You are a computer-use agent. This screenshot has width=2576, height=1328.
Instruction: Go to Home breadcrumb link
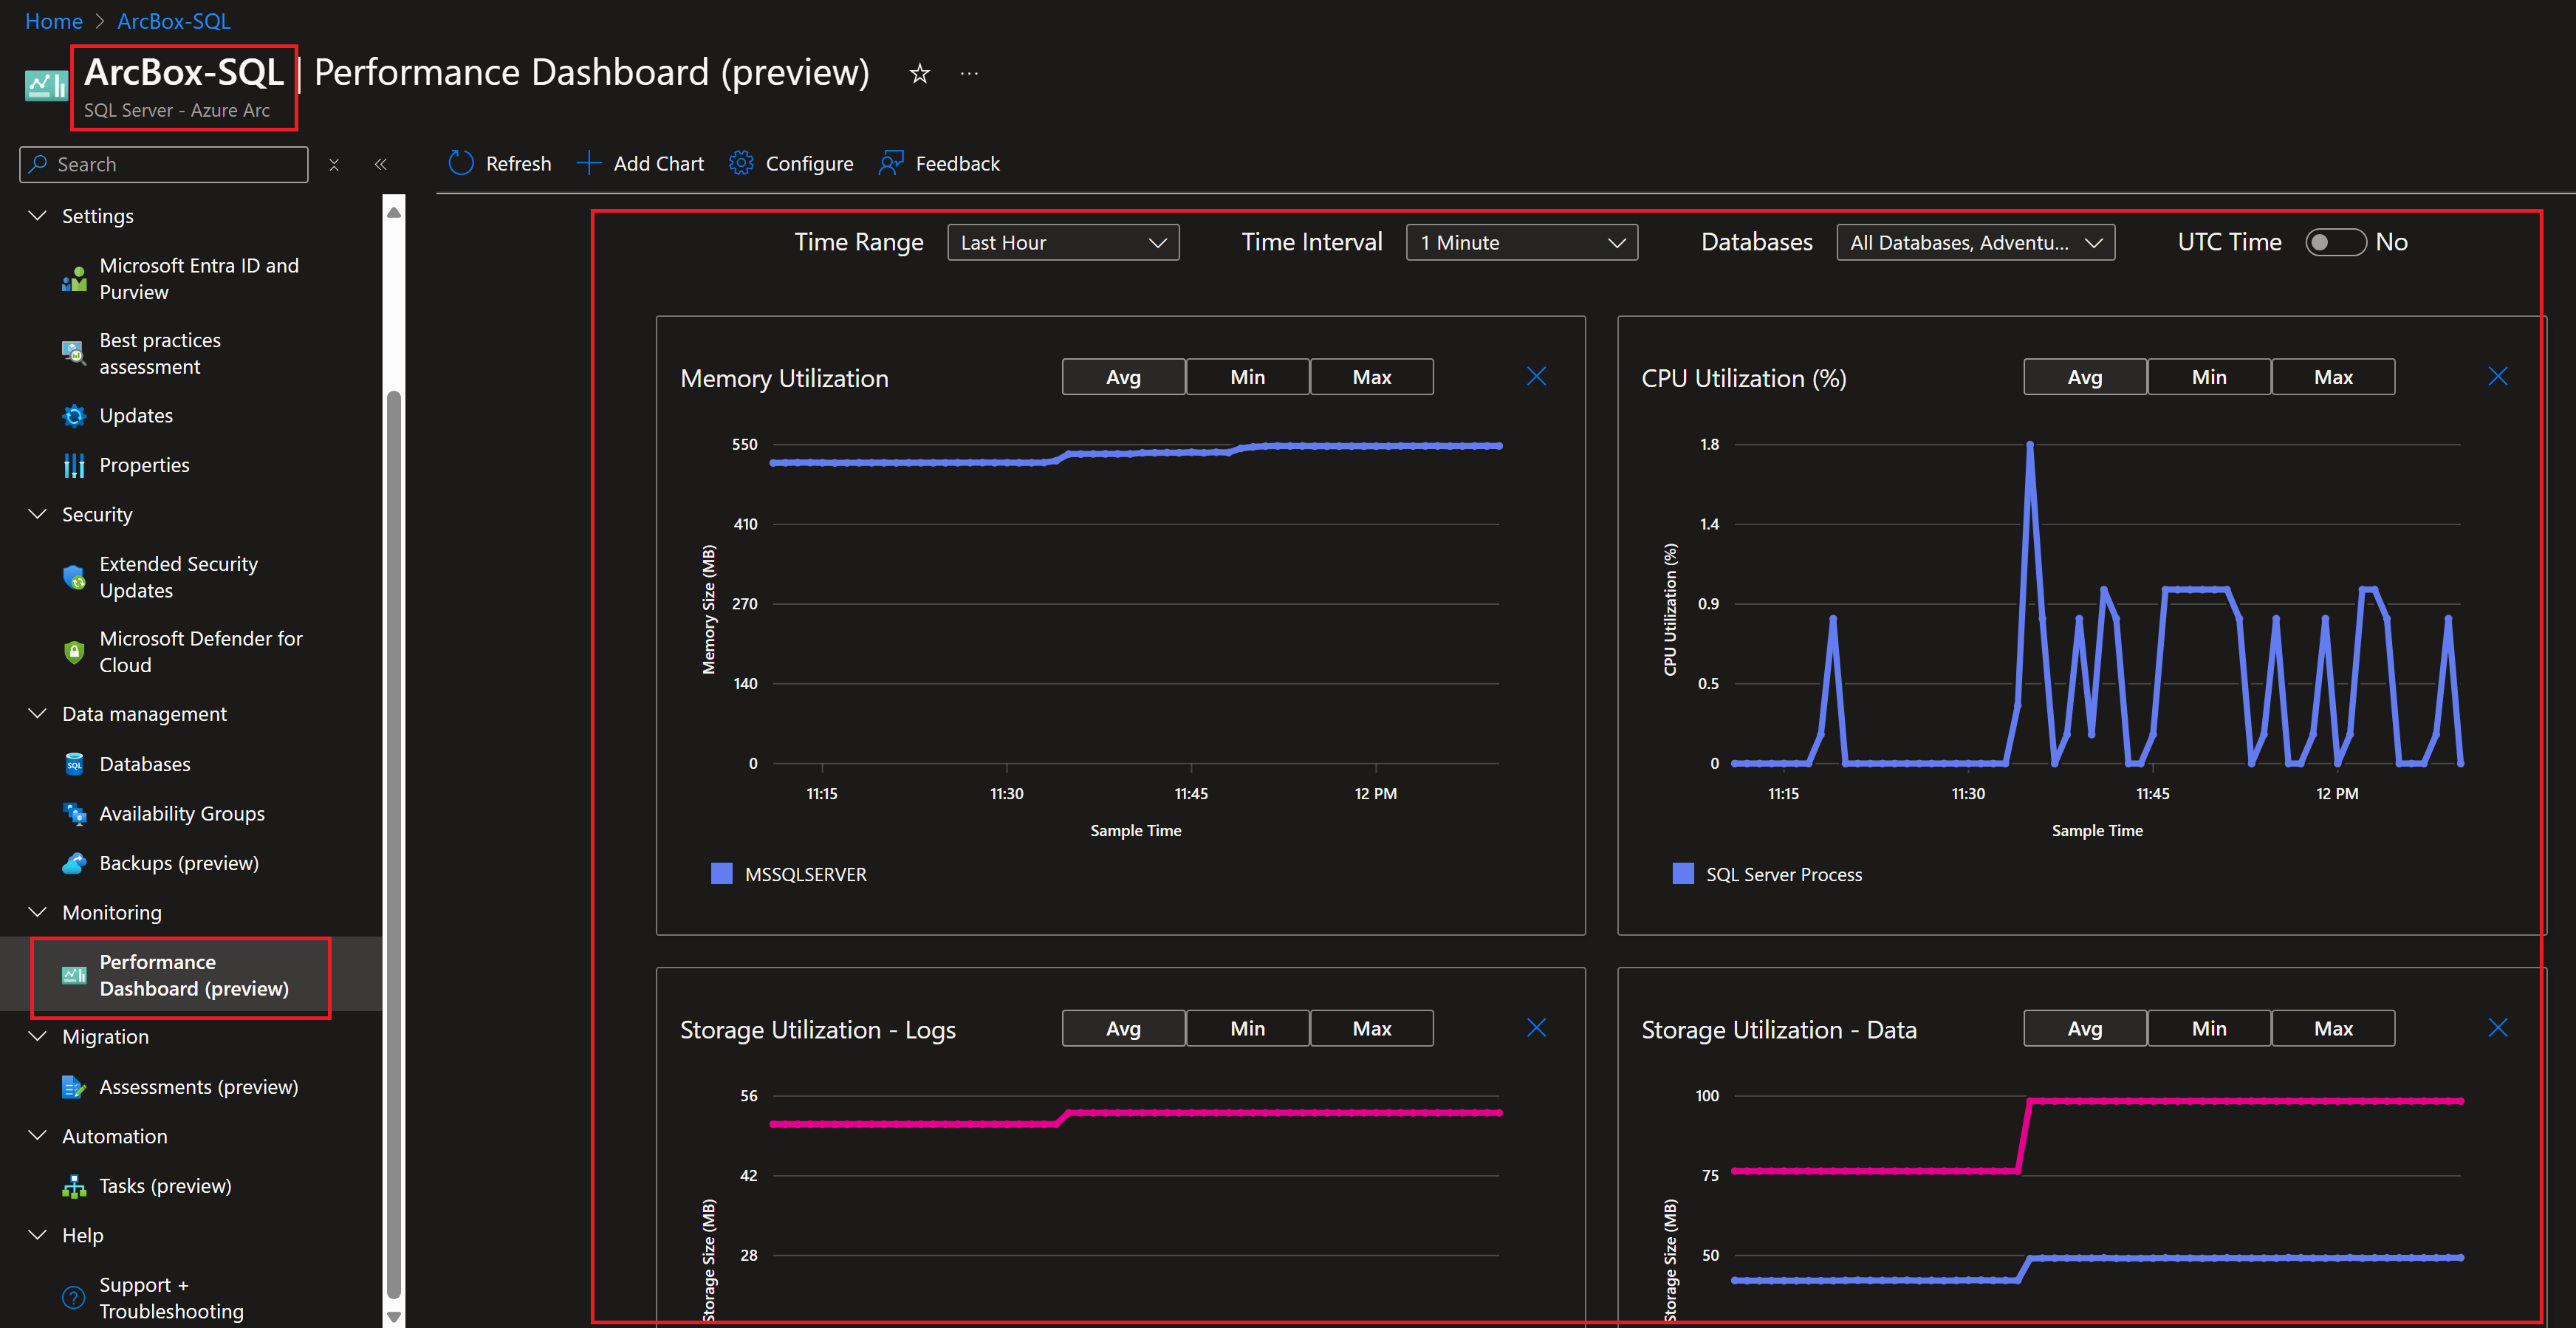click(x=53, y=21)
